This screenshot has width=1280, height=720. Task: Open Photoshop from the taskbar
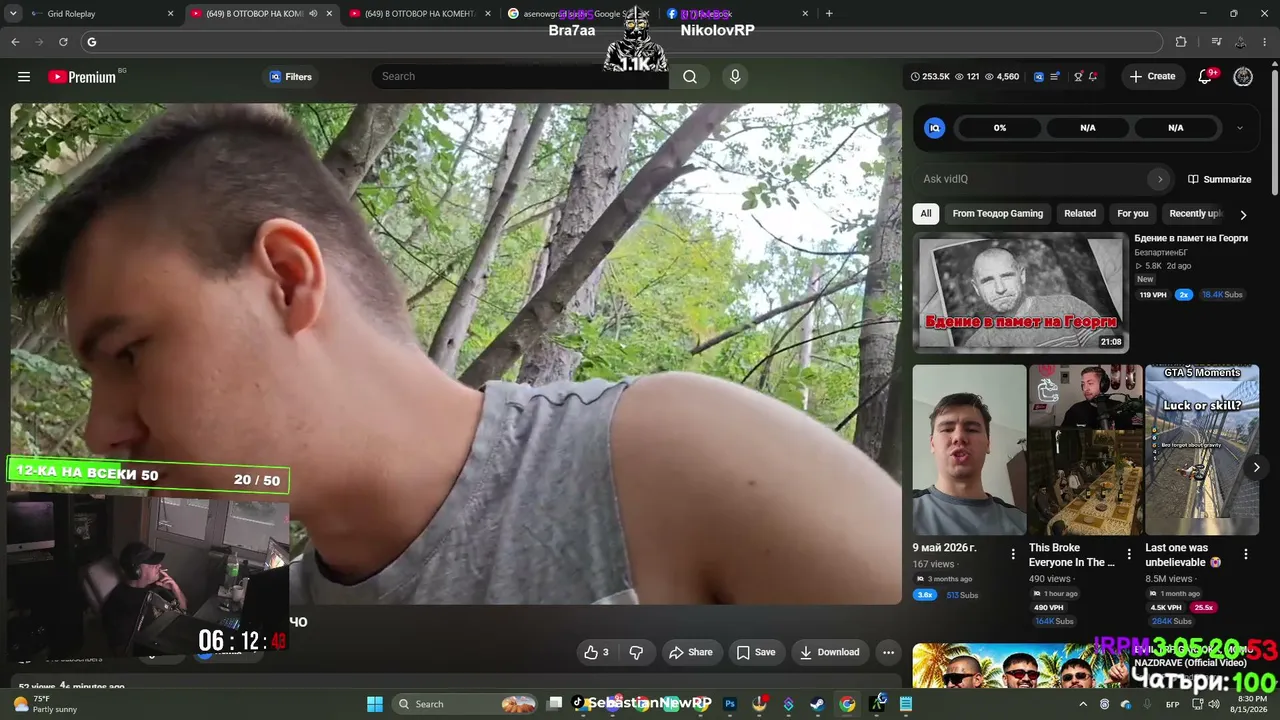point(730,704)
